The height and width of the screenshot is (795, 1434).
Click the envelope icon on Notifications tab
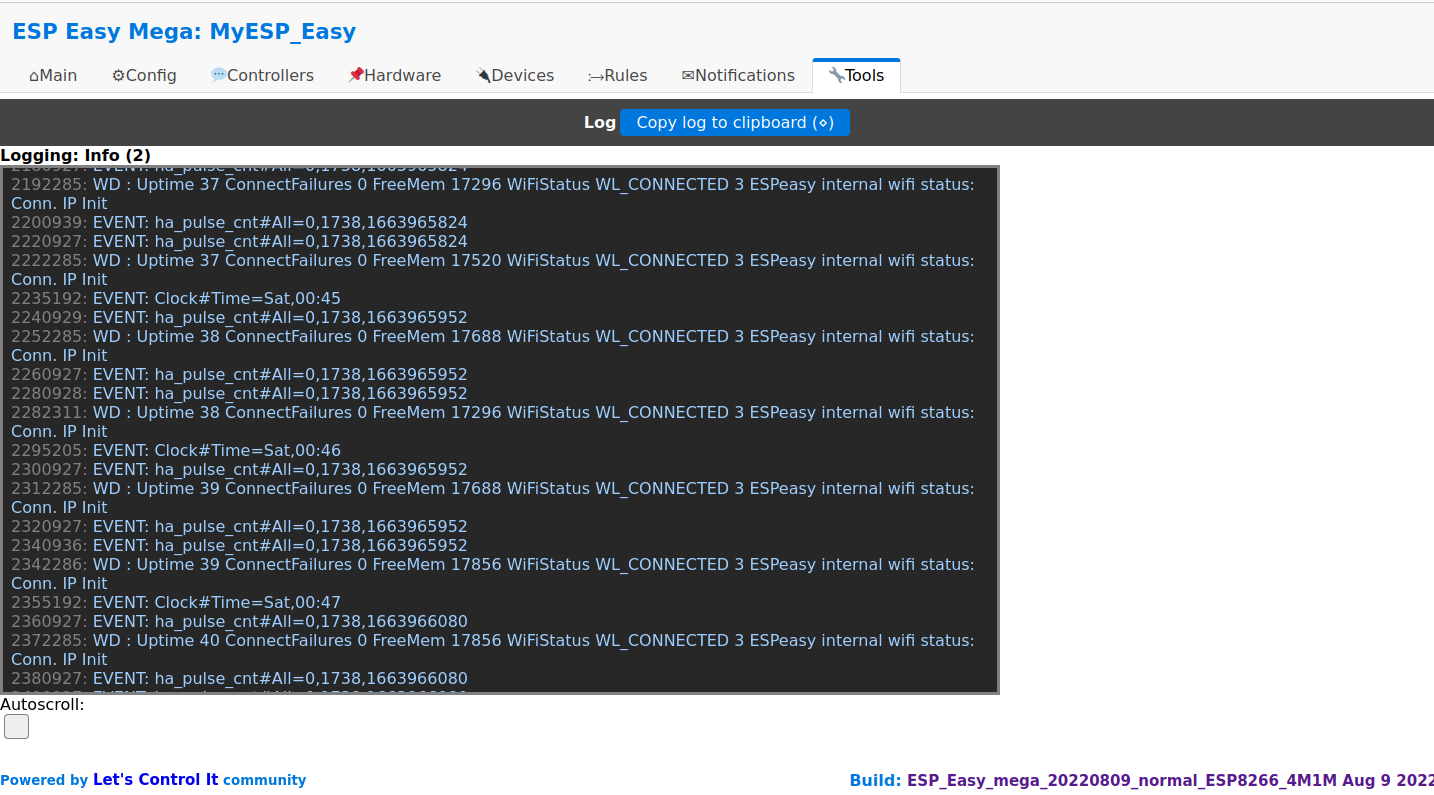(x=688, y=76)
